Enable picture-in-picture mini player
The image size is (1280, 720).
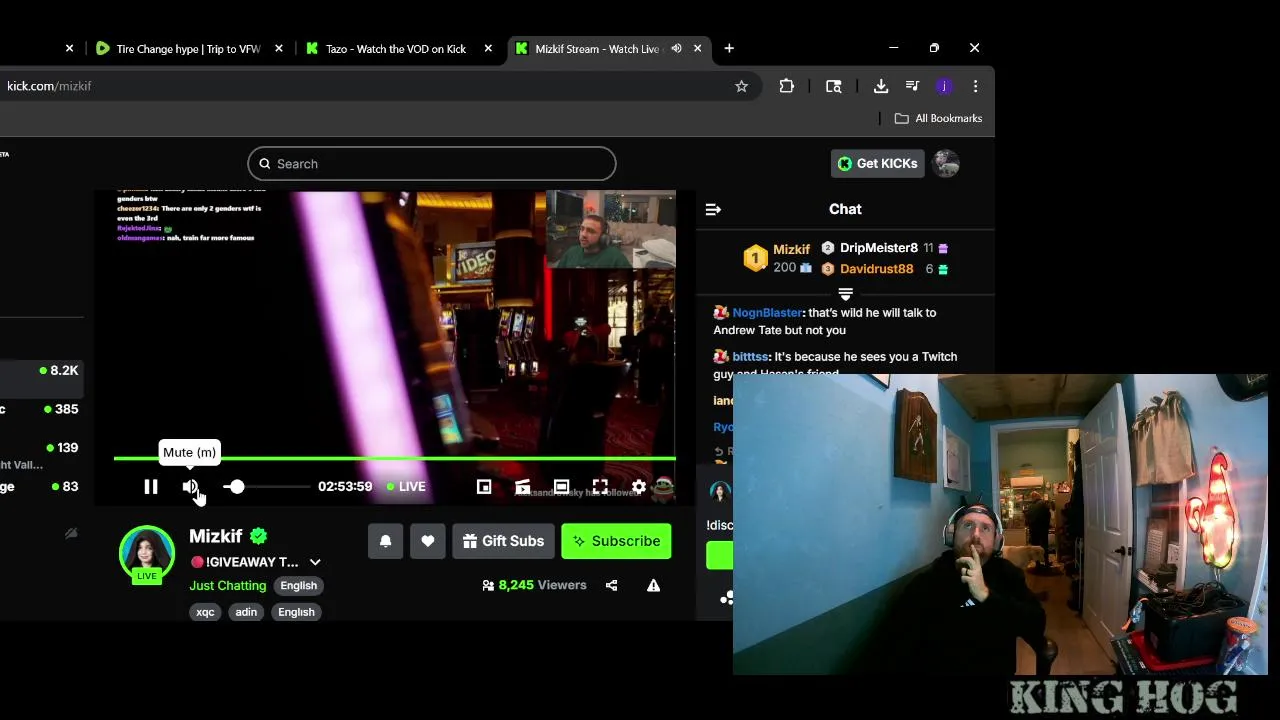(x=484, y=487)
